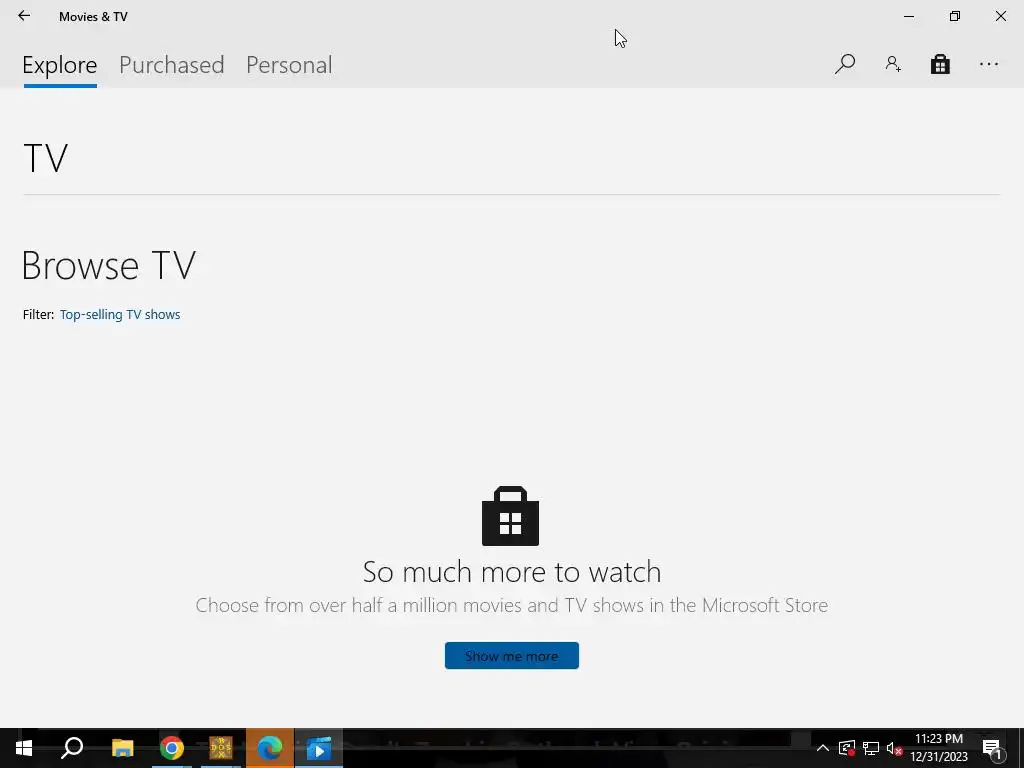
Task: Switch to Microsoft Edge in taskbar
Action: pos(270,748)
